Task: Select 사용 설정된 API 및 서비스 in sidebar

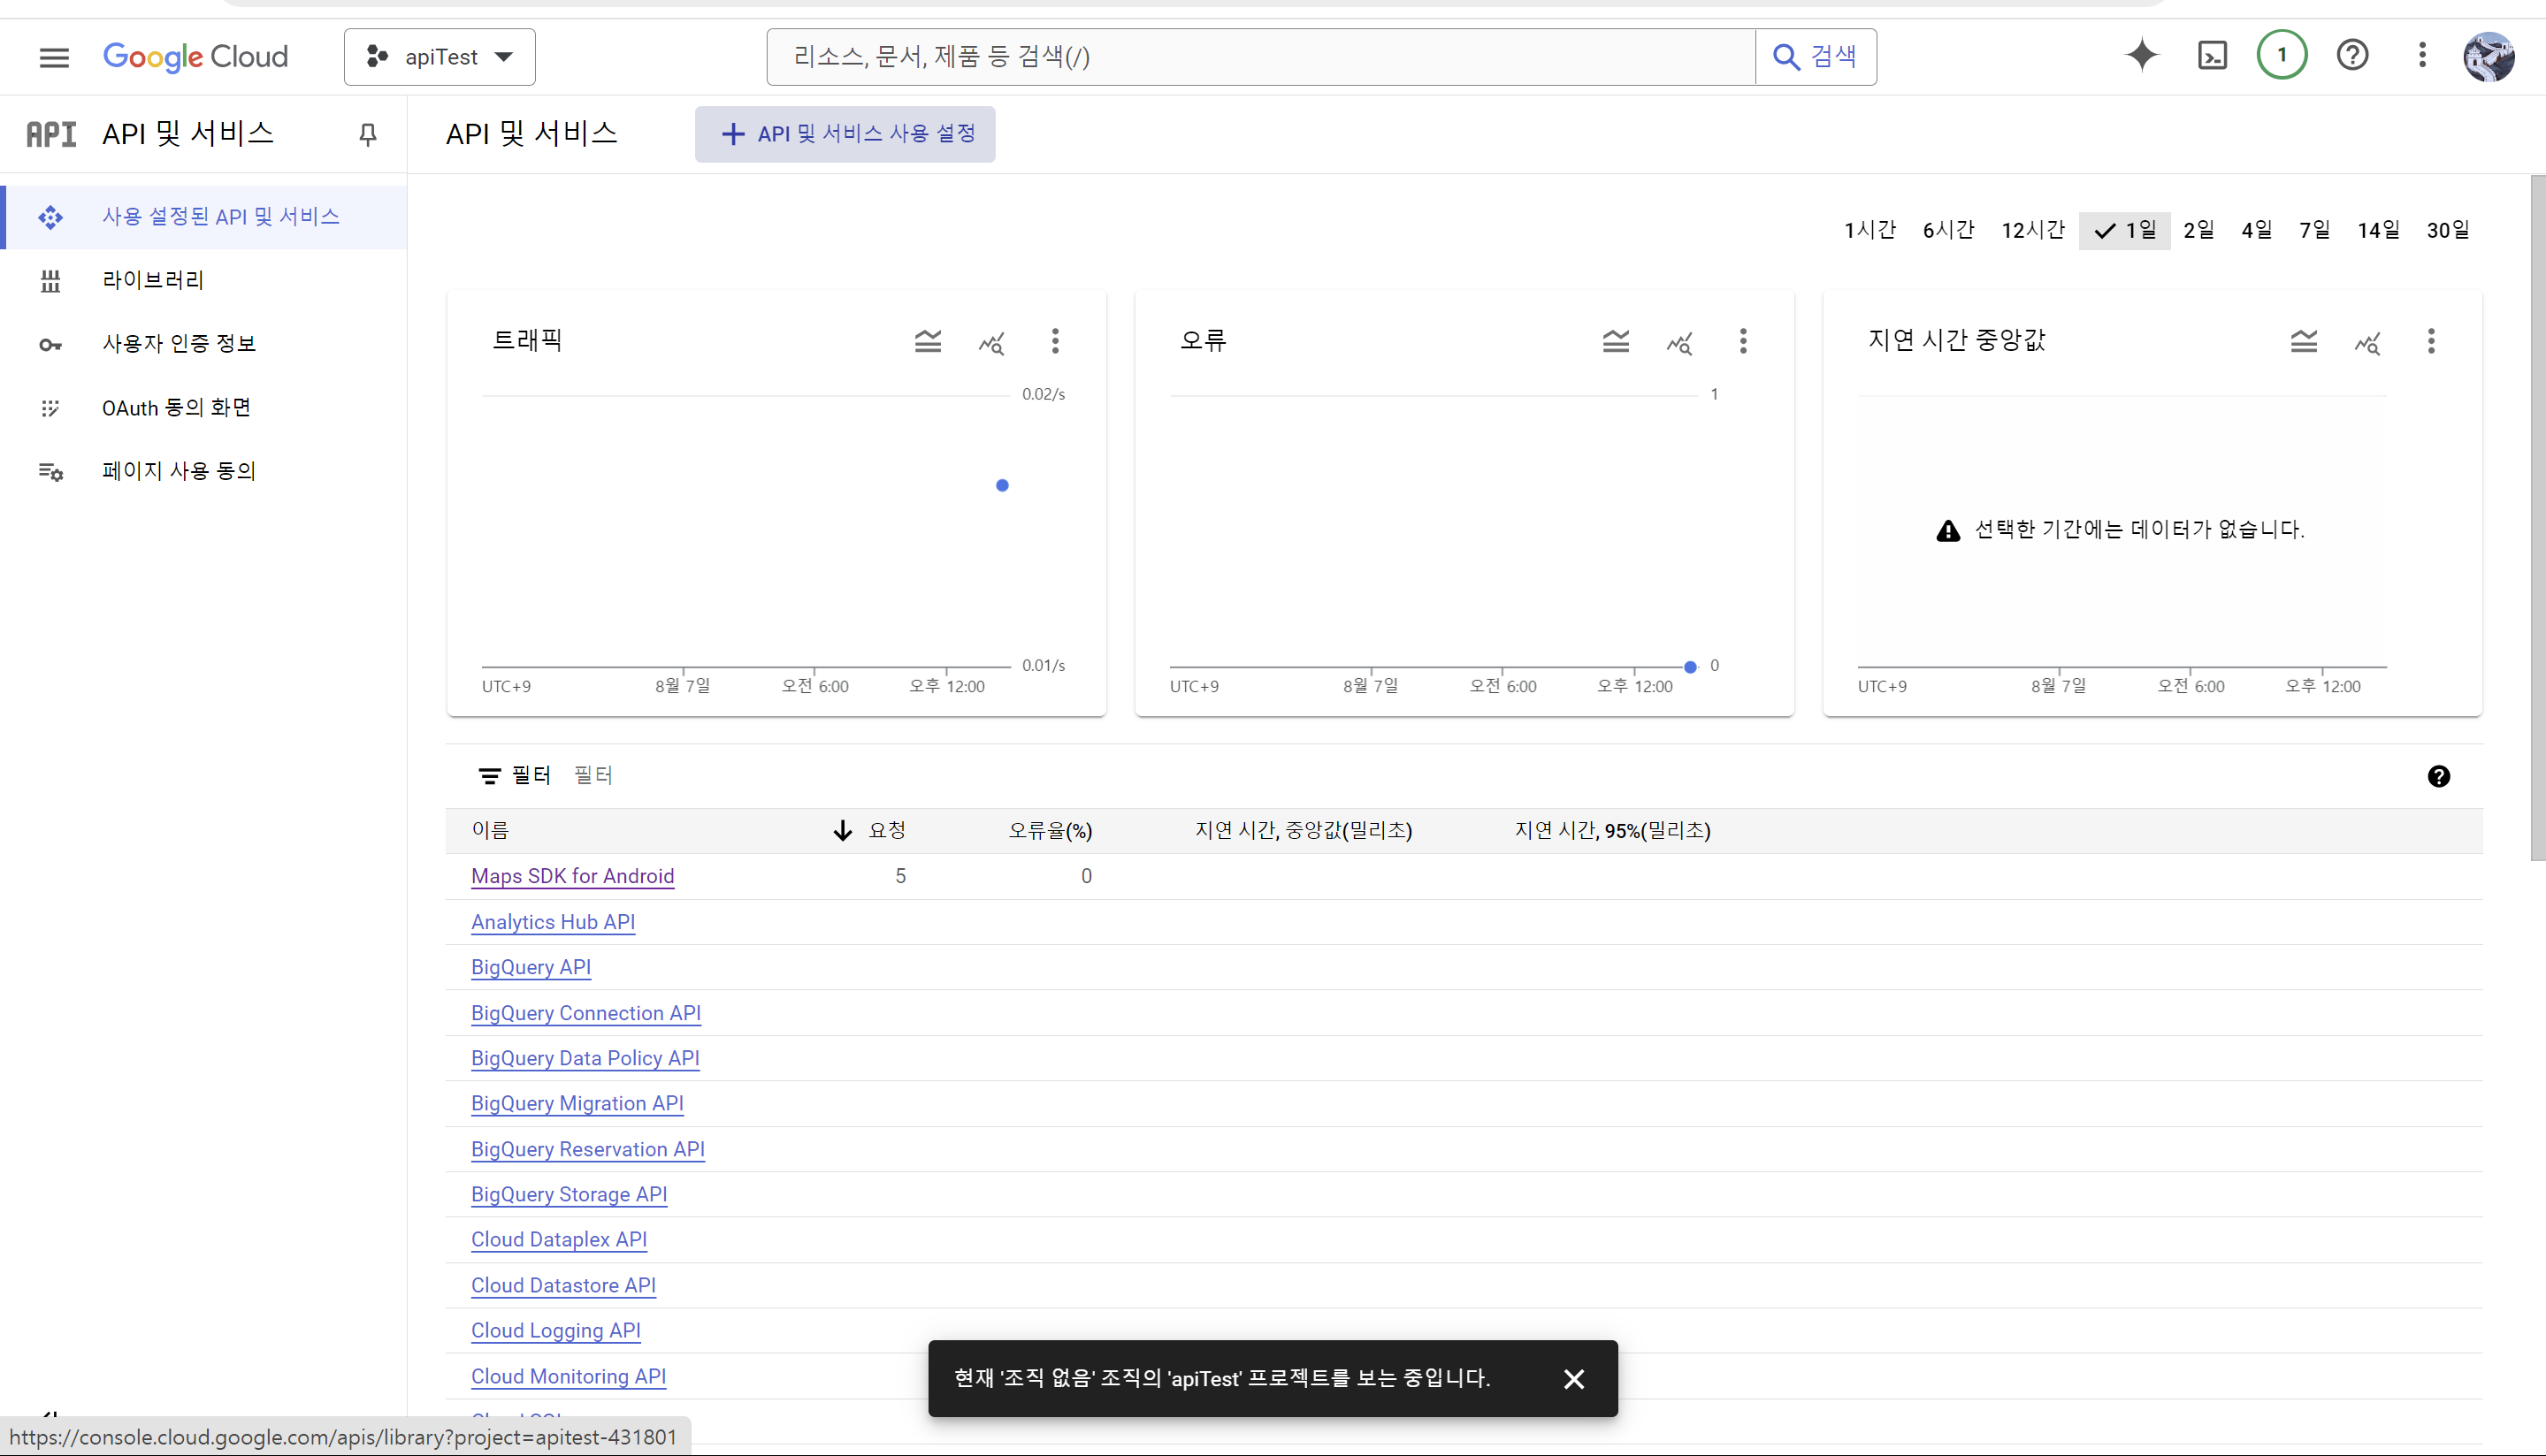Action: tap(204, 217)
